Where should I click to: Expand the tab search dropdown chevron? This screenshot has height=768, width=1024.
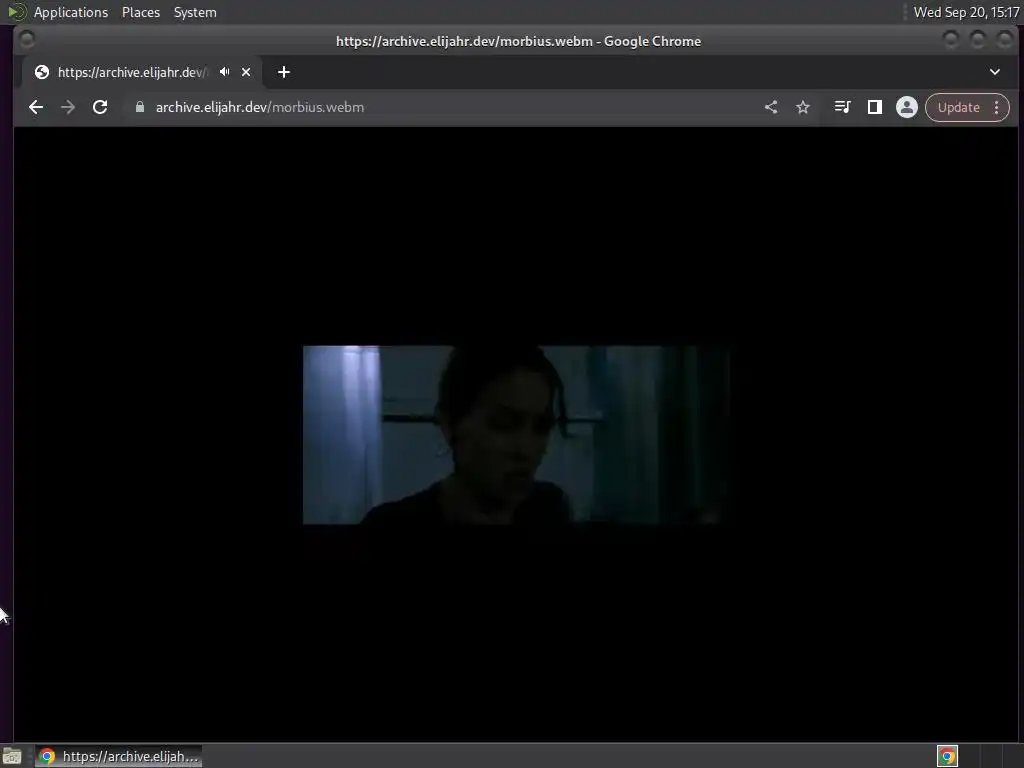995,72
